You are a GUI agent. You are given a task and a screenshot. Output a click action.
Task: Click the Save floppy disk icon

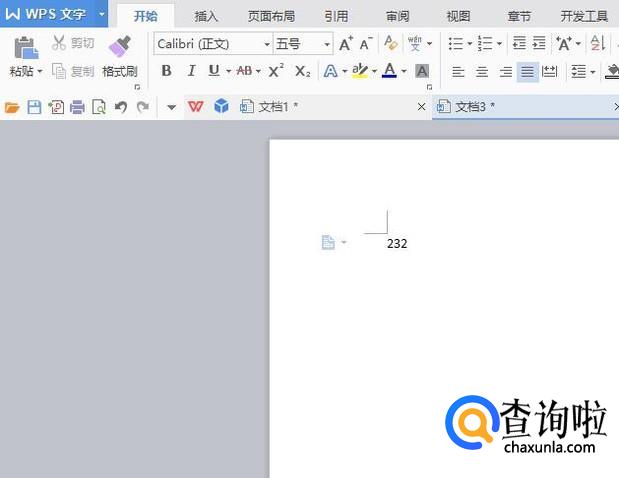(x=34, y=107)
